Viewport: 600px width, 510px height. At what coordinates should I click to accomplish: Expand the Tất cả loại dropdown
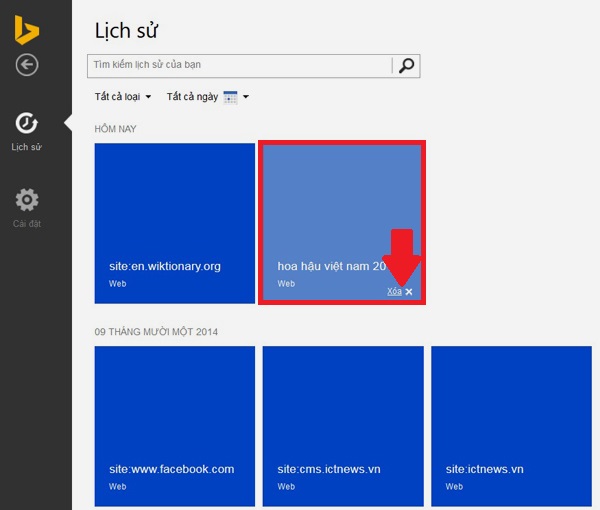123,97
